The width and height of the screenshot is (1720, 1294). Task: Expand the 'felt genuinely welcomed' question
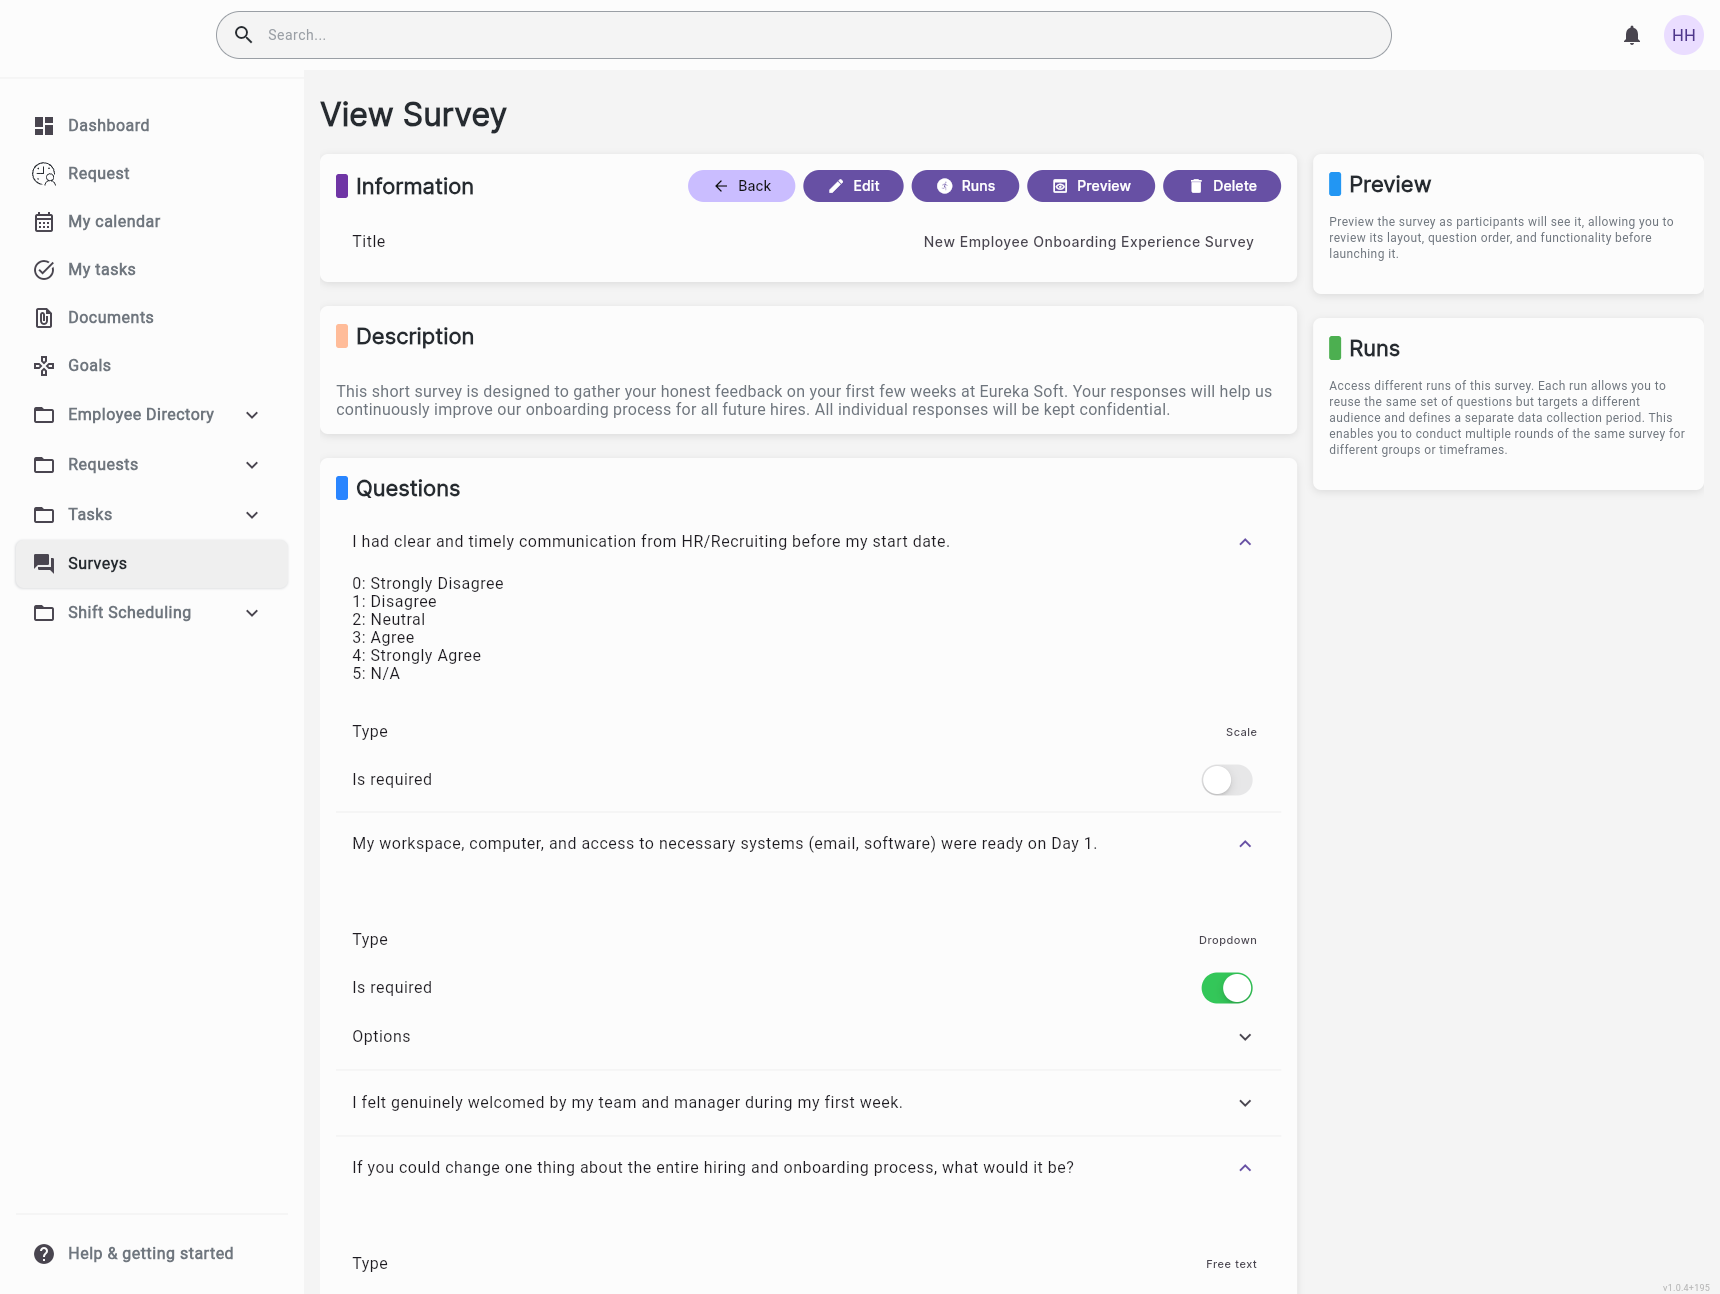[1245, 1103]
